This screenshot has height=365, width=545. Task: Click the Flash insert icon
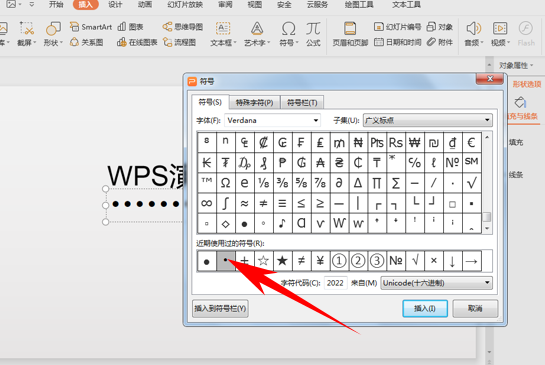tap(526, 33)
